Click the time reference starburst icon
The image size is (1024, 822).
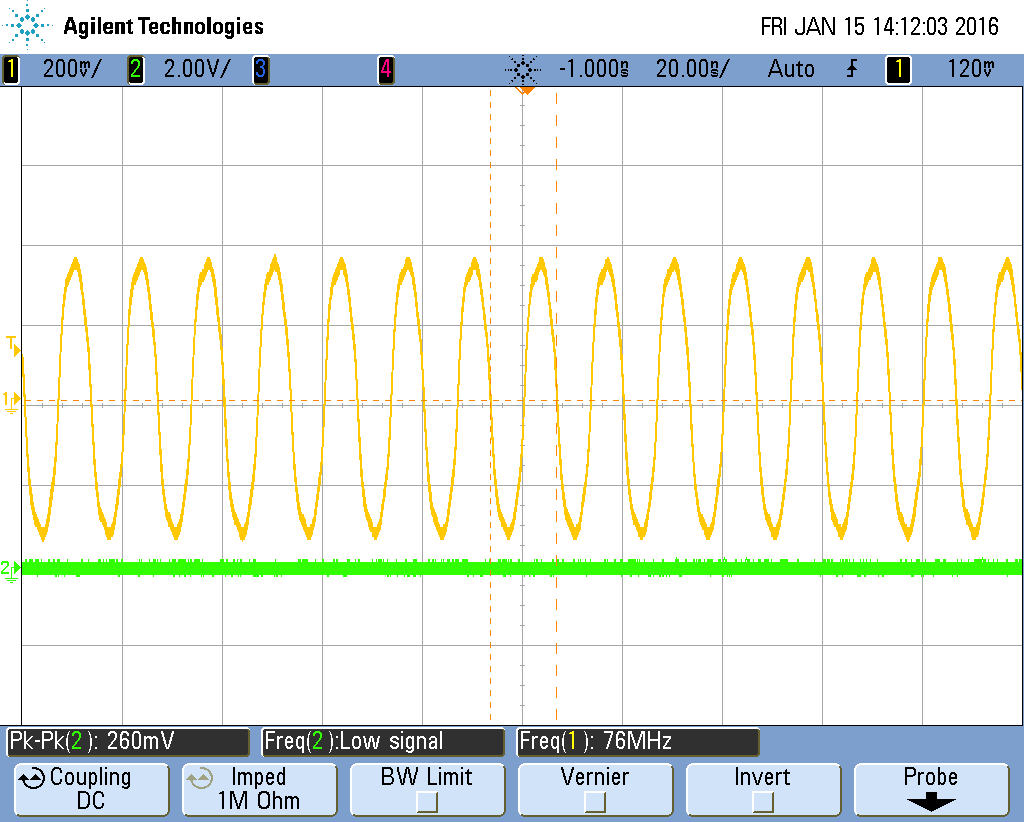point(523,69)
